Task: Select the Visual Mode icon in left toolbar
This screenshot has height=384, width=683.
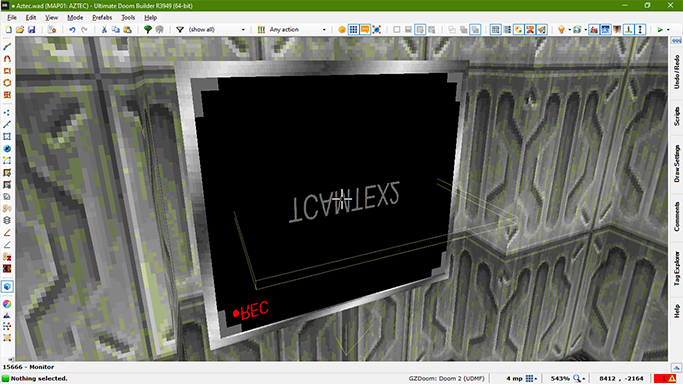Action: (x=7, y=286)
